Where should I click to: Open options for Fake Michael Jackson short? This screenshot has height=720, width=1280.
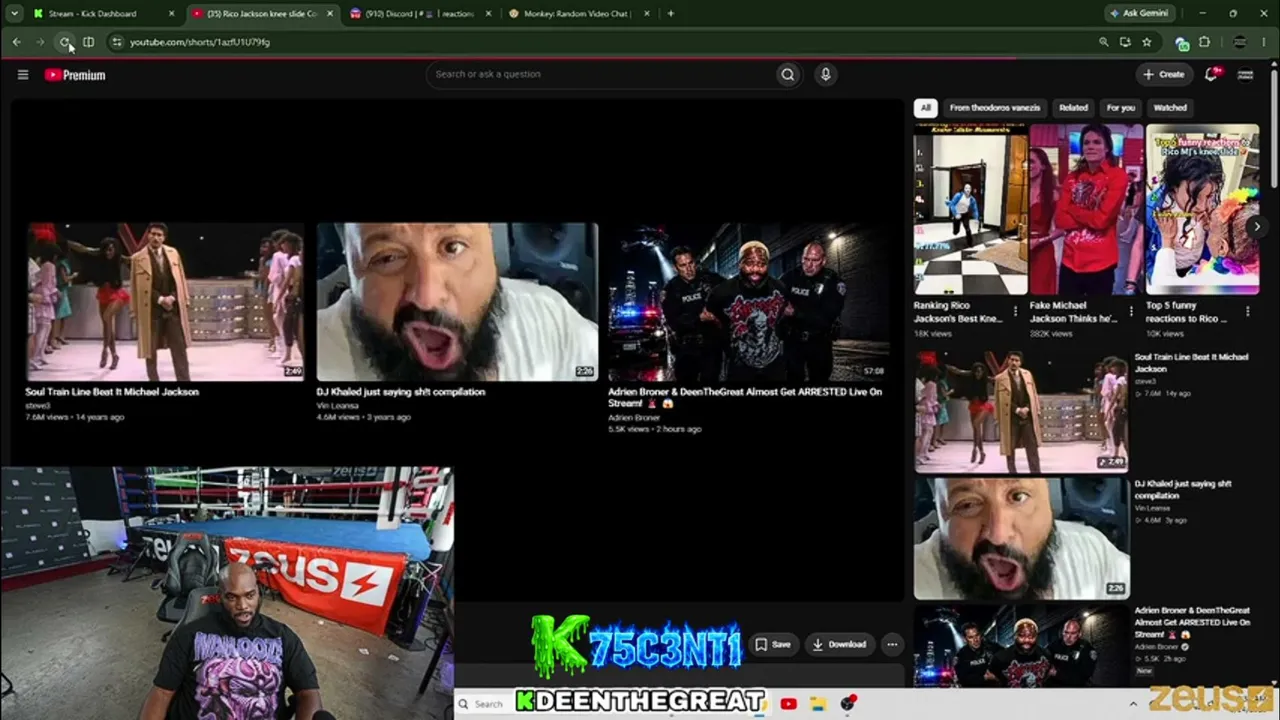(1131, 312)
